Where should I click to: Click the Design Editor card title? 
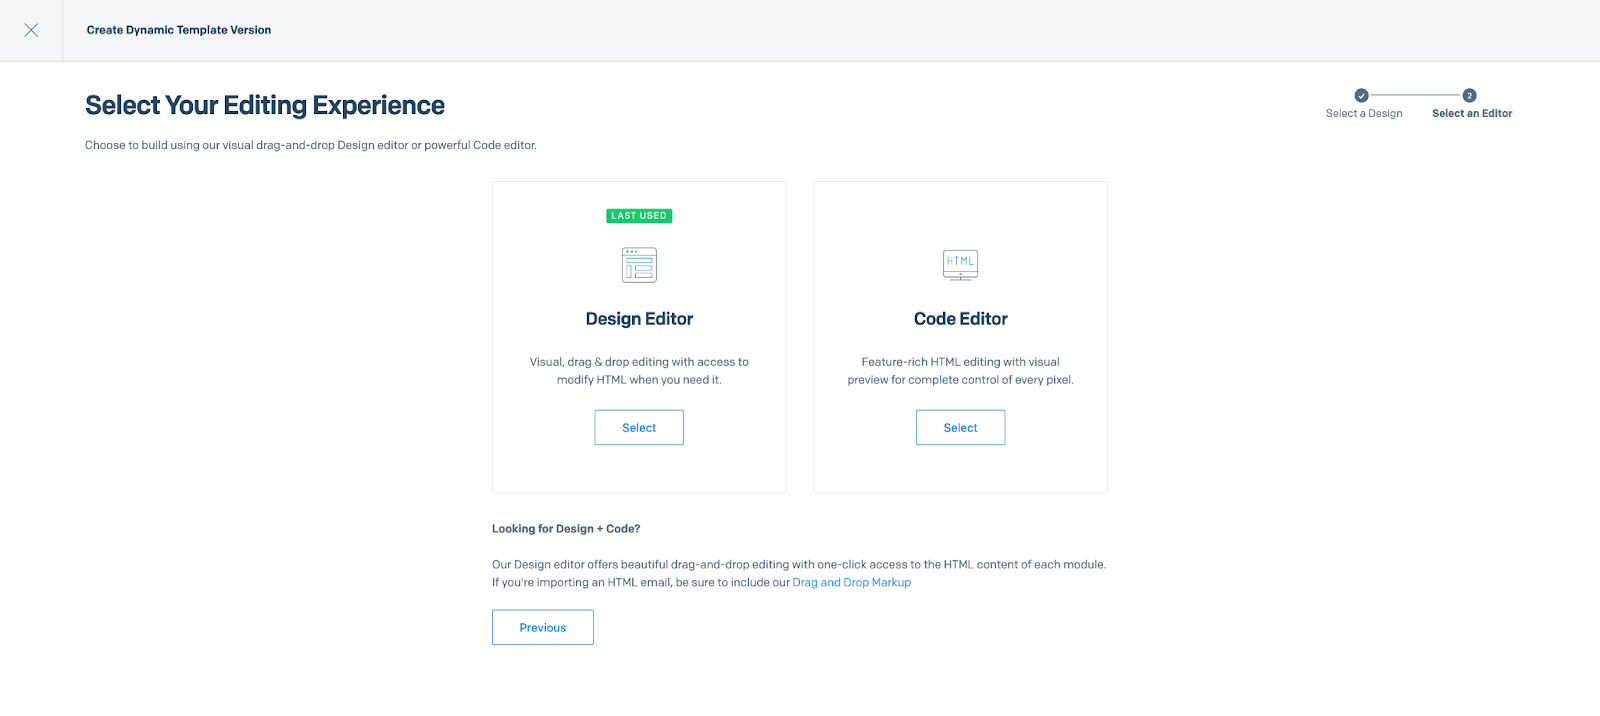point(639,319)
